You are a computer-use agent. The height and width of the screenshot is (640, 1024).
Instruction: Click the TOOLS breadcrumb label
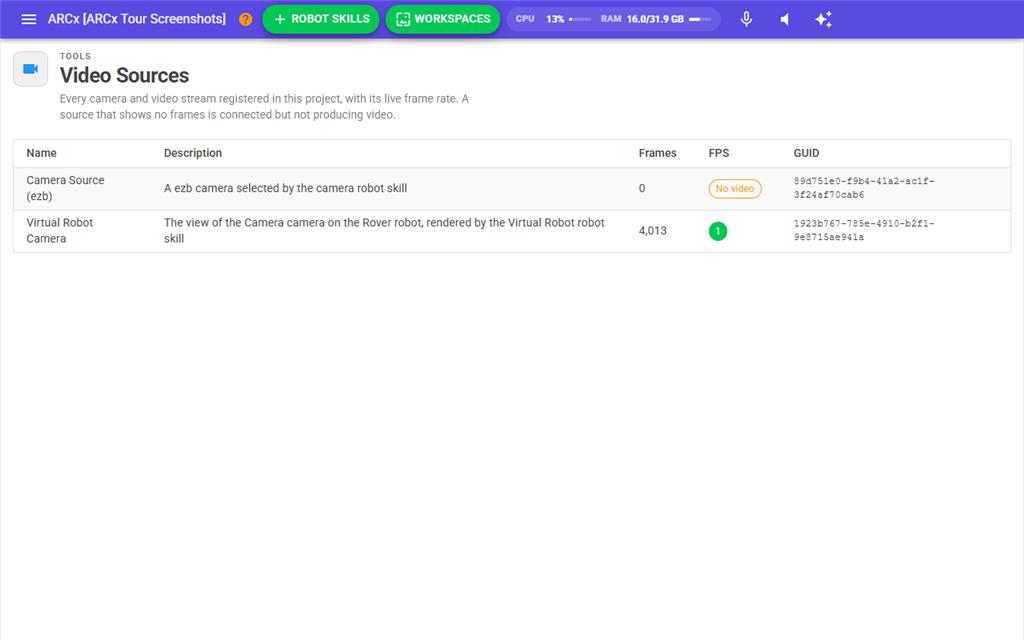point(75,56)
